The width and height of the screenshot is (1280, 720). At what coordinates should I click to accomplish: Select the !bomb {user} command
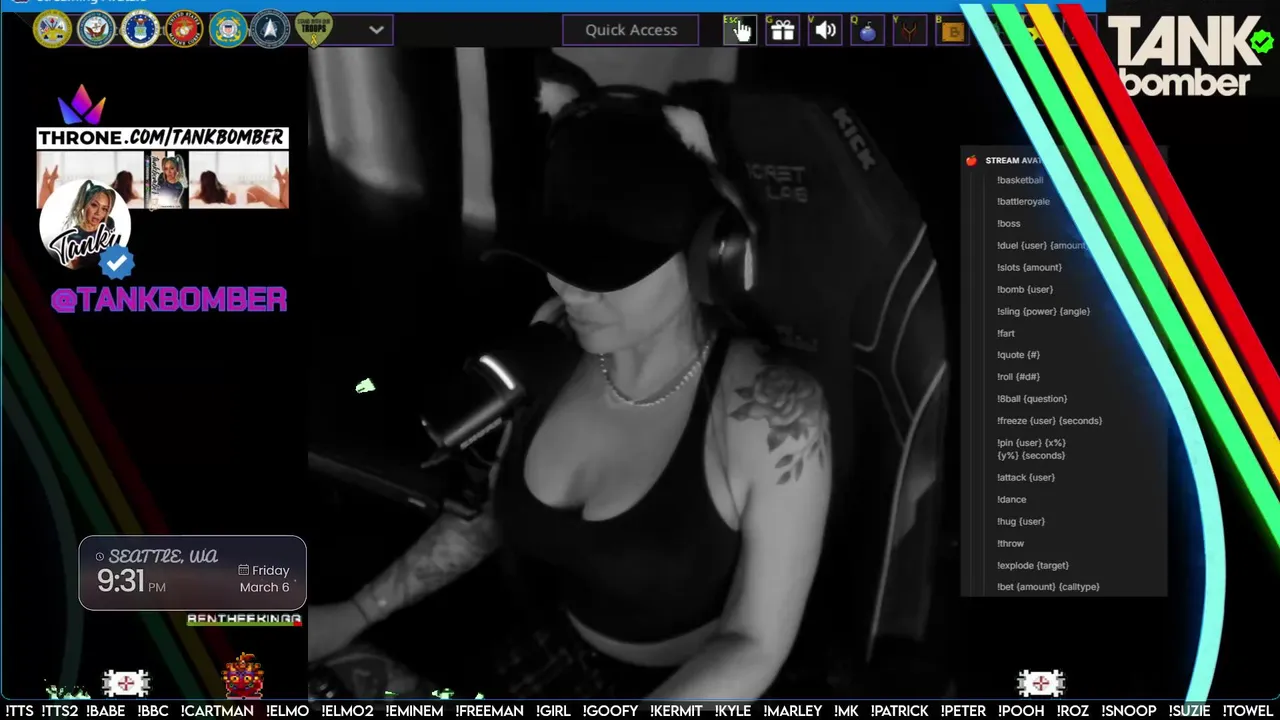tap(1025, 289)
